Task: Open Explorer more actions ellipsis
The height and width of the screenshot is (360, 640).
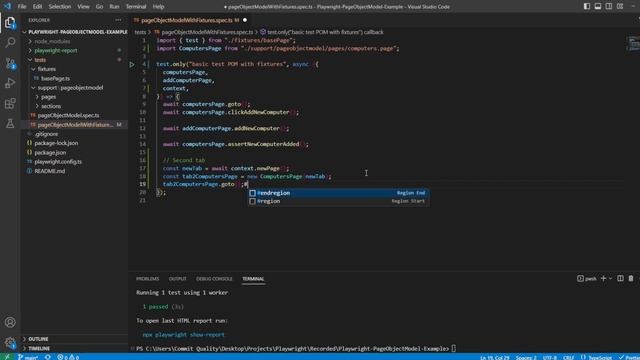Action: click(118, 20)
